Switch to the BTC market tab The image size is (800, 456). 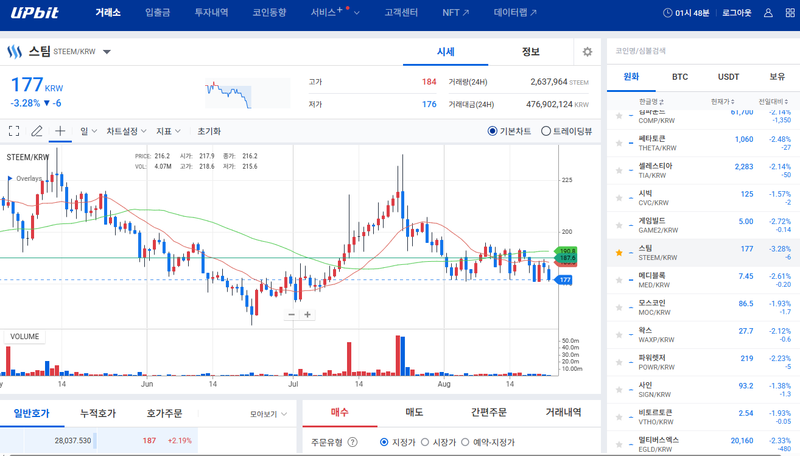(680, 77)
